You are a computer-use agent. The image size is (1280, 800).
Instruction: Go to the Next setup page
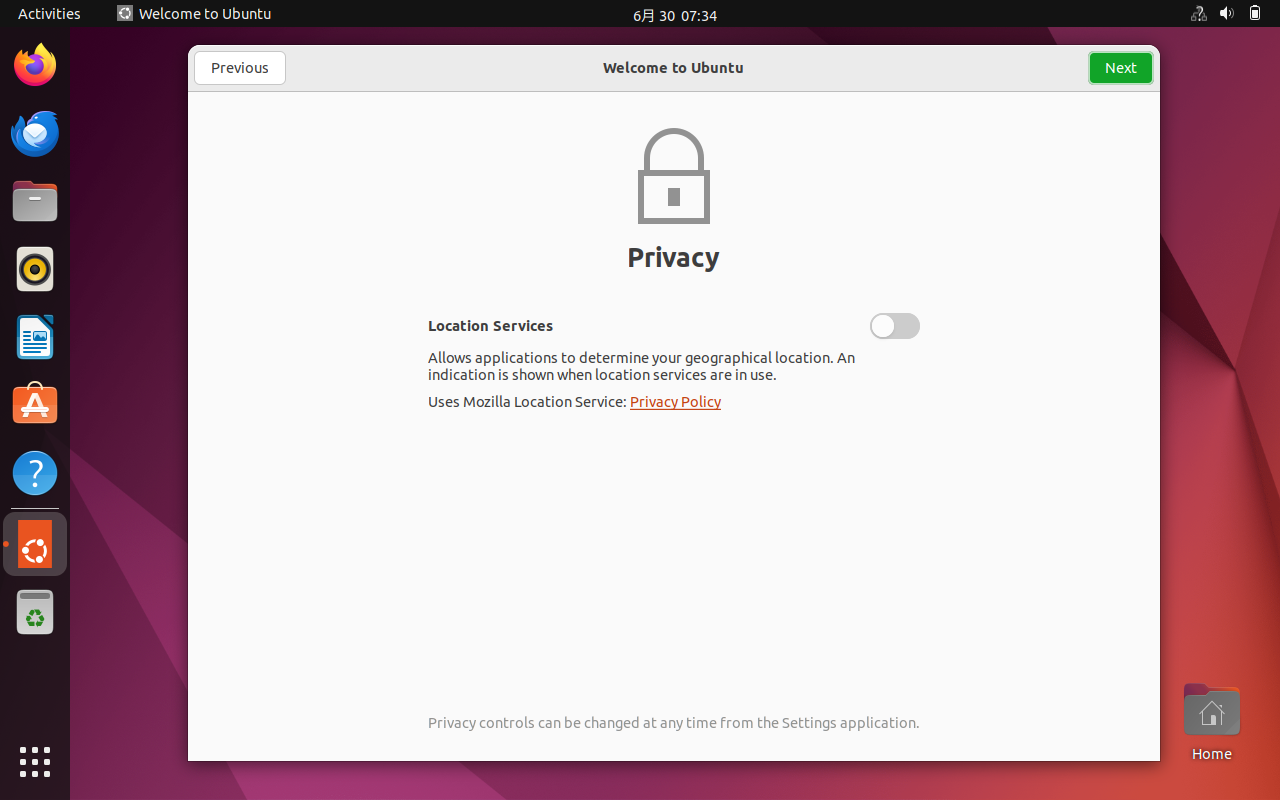coord(1120,68)
